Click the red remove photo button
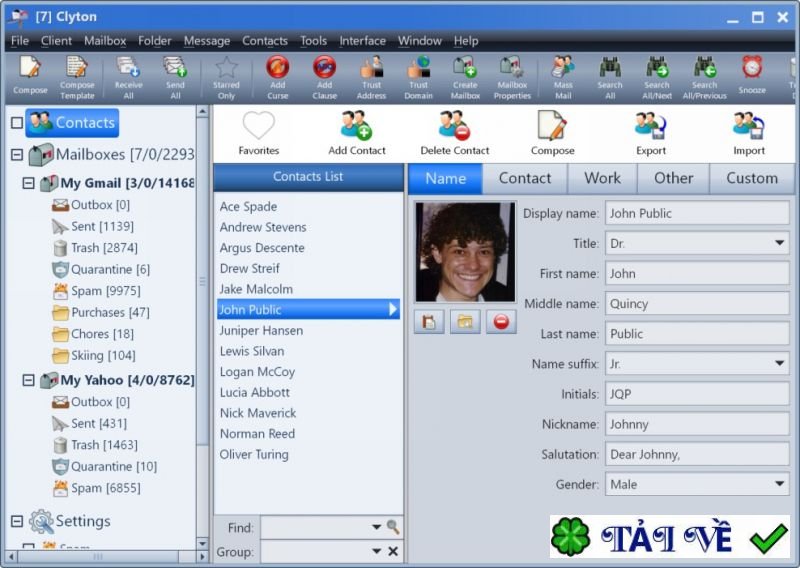This screenshot has width=800, height=568. pos(501,322)
